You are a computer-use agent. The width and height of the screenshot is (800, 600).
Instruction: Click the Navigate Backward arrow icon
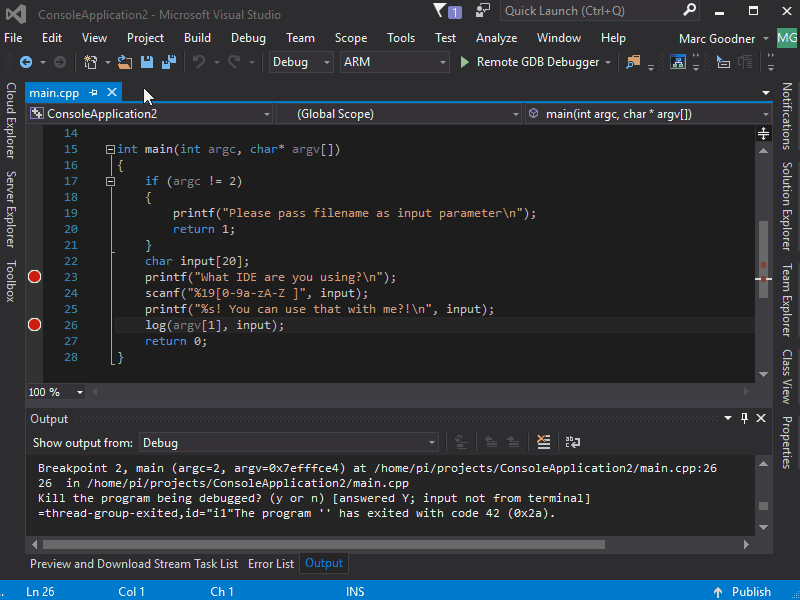(x=25, y=62)
